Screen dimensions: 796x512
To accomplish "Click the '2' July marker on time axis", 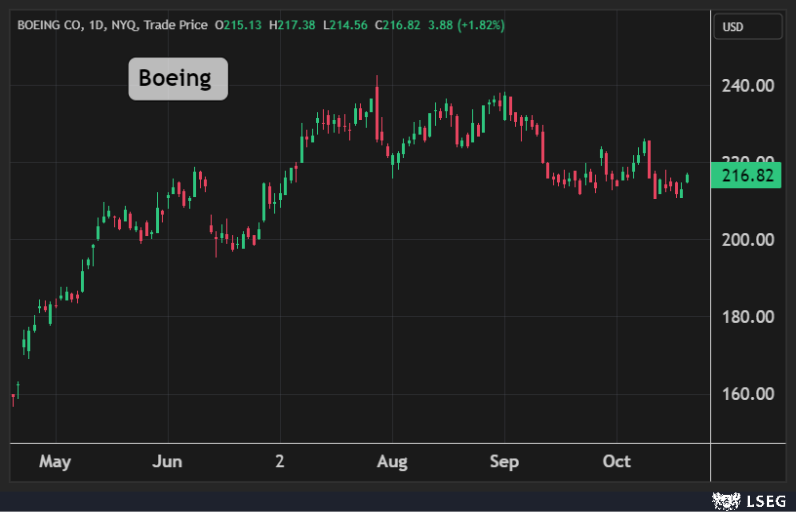I will click(280, 461).
